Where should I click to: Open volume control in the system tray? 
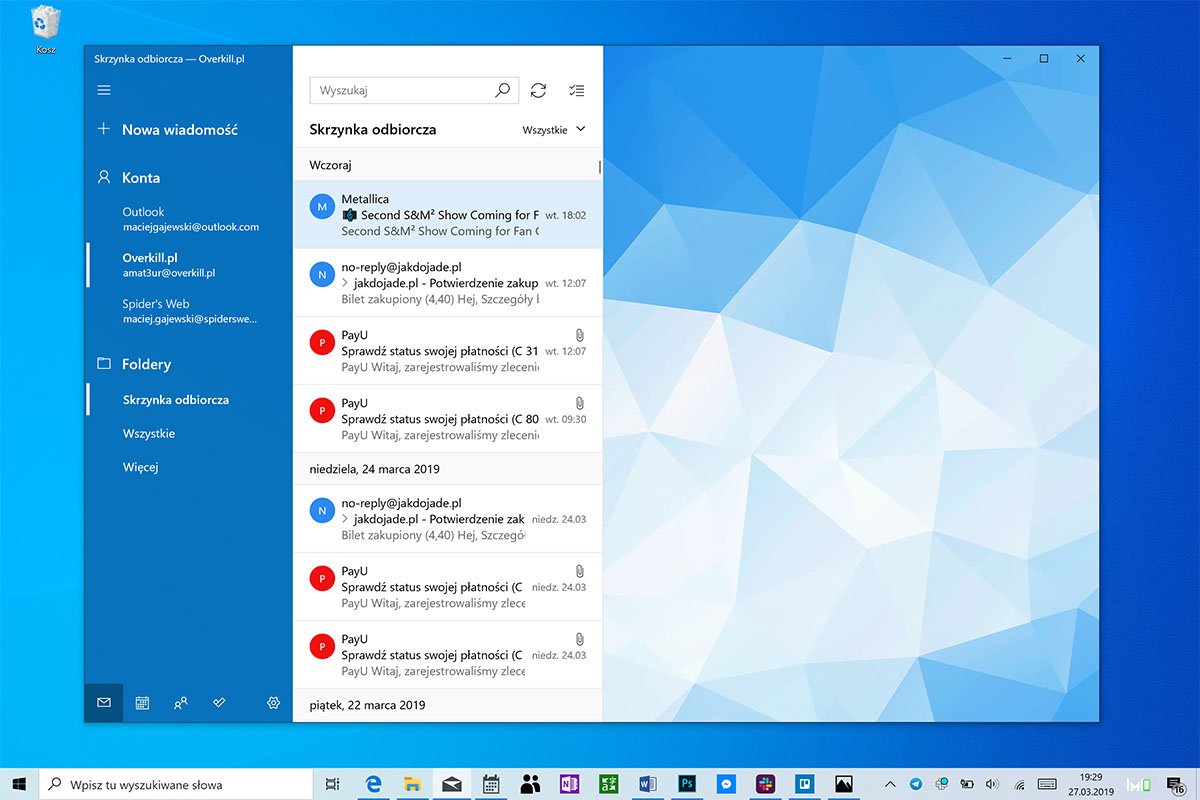point(992,784)
